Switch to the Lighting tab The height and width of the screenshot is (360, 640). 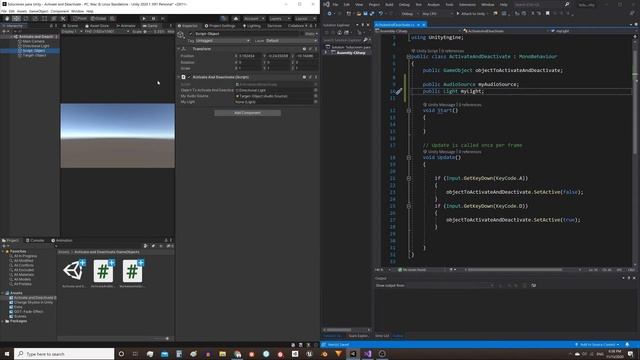tap(252, 26)
